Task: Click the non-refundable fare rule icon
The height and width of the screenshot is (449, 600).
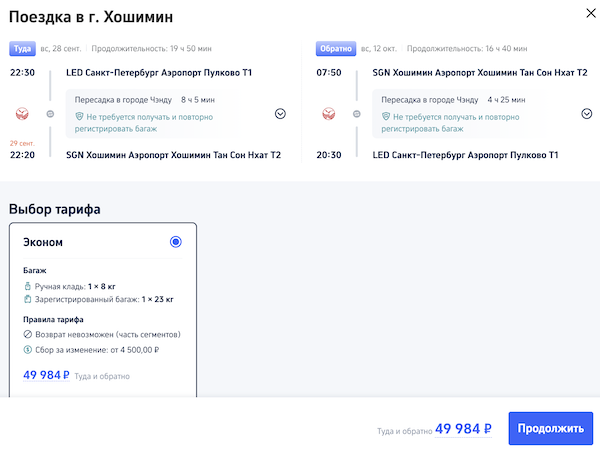Action: click(x=27, y=334)
